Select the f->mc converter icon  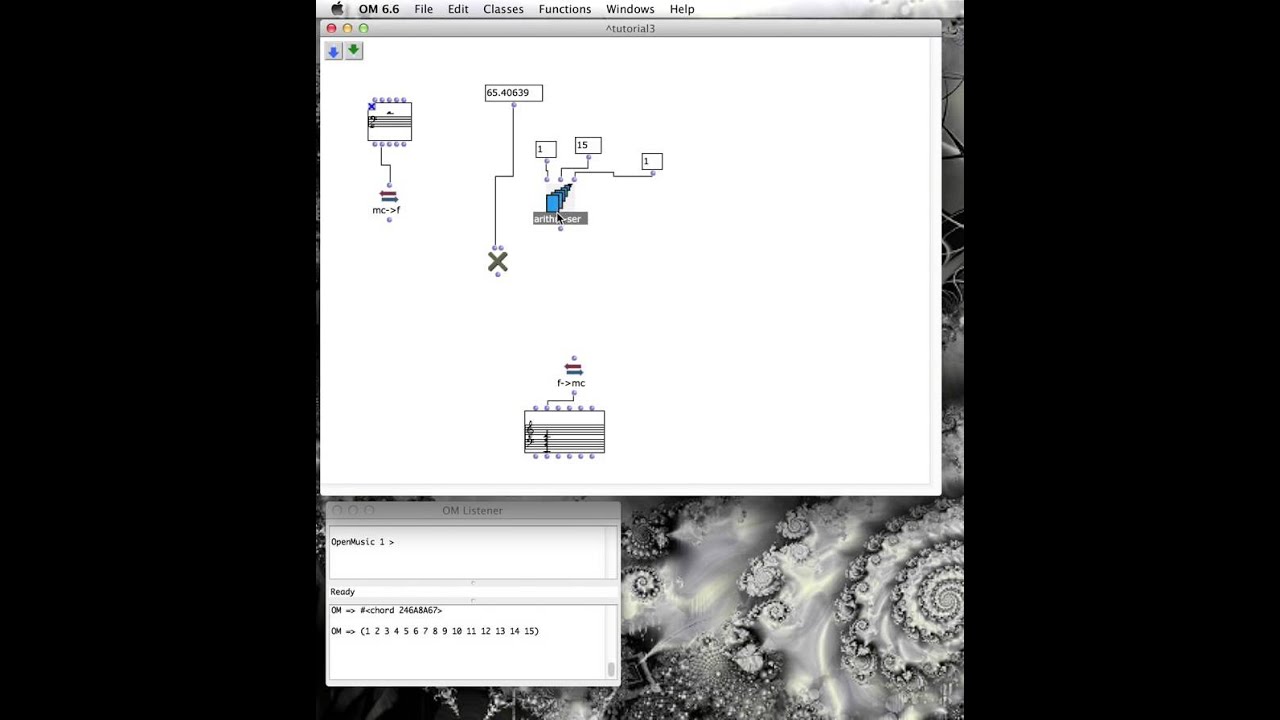click(x=573, y=368)
